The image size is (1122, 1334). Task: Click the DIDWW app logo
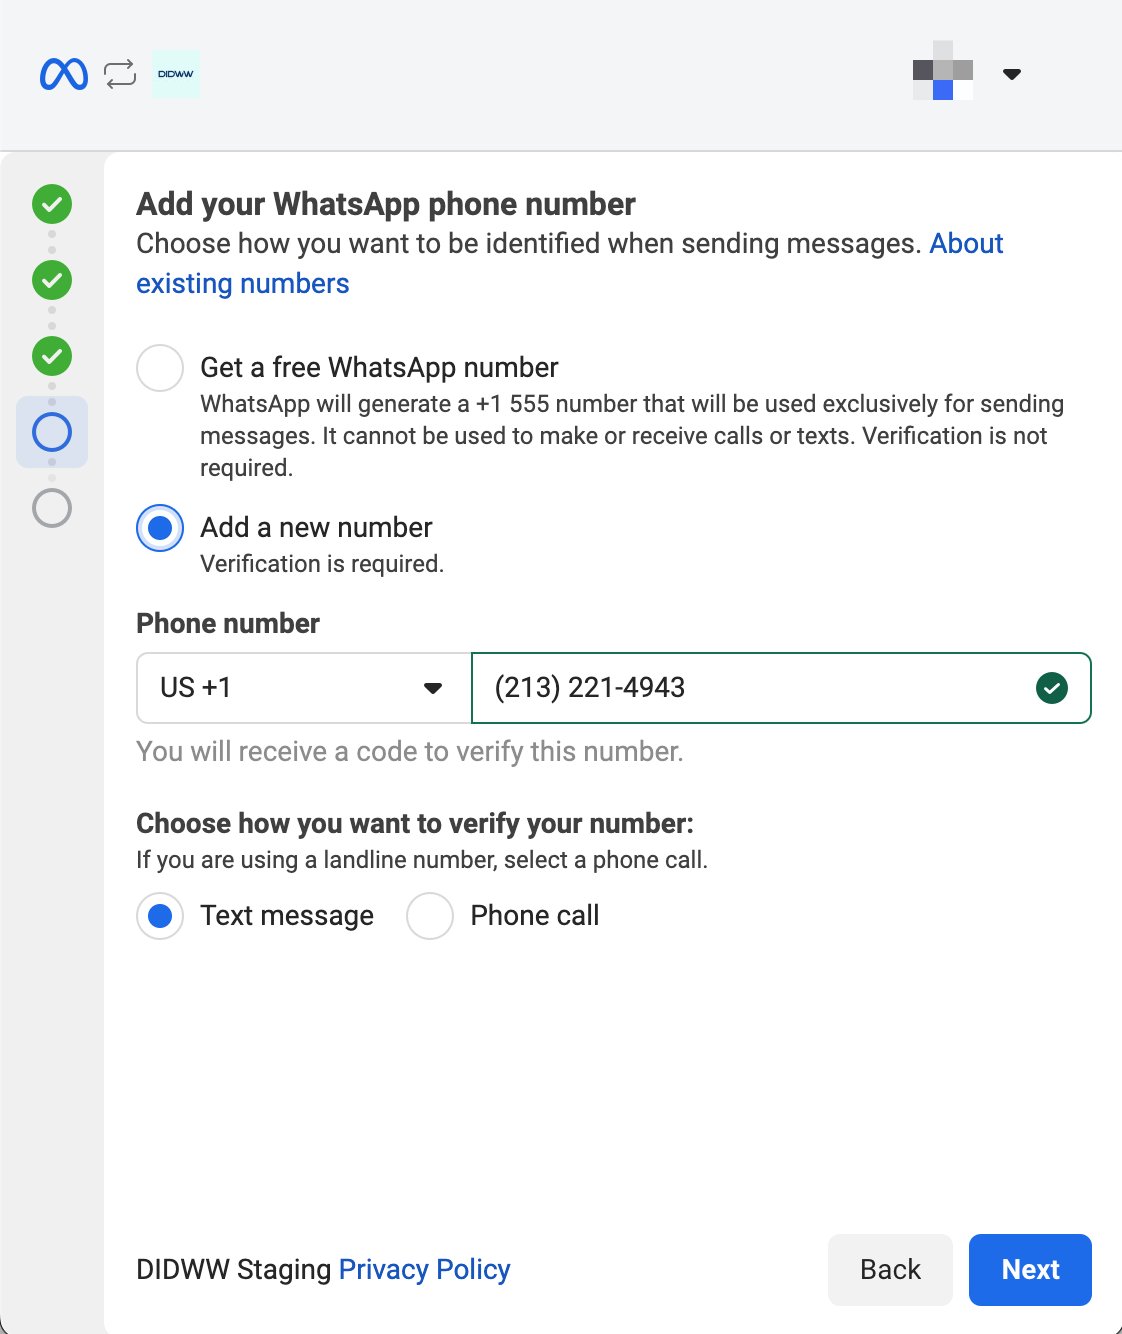coord(176,74)
